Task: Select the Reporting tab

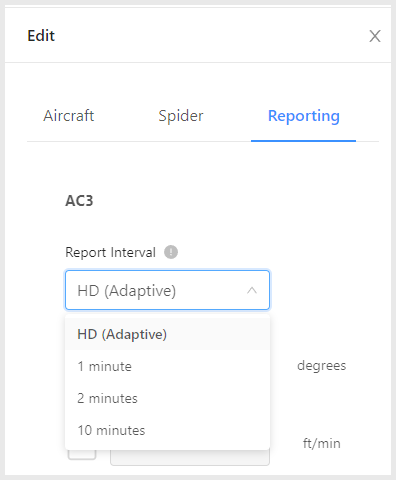Action: click(x=304, y=116)
